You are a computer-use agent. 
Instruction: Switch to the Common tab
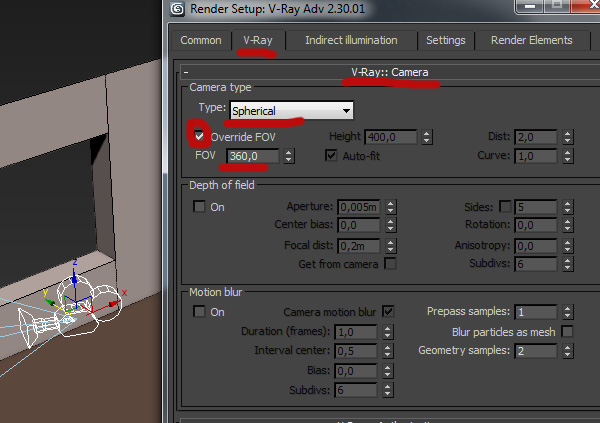pyautogui.click(x=201, y=40)
